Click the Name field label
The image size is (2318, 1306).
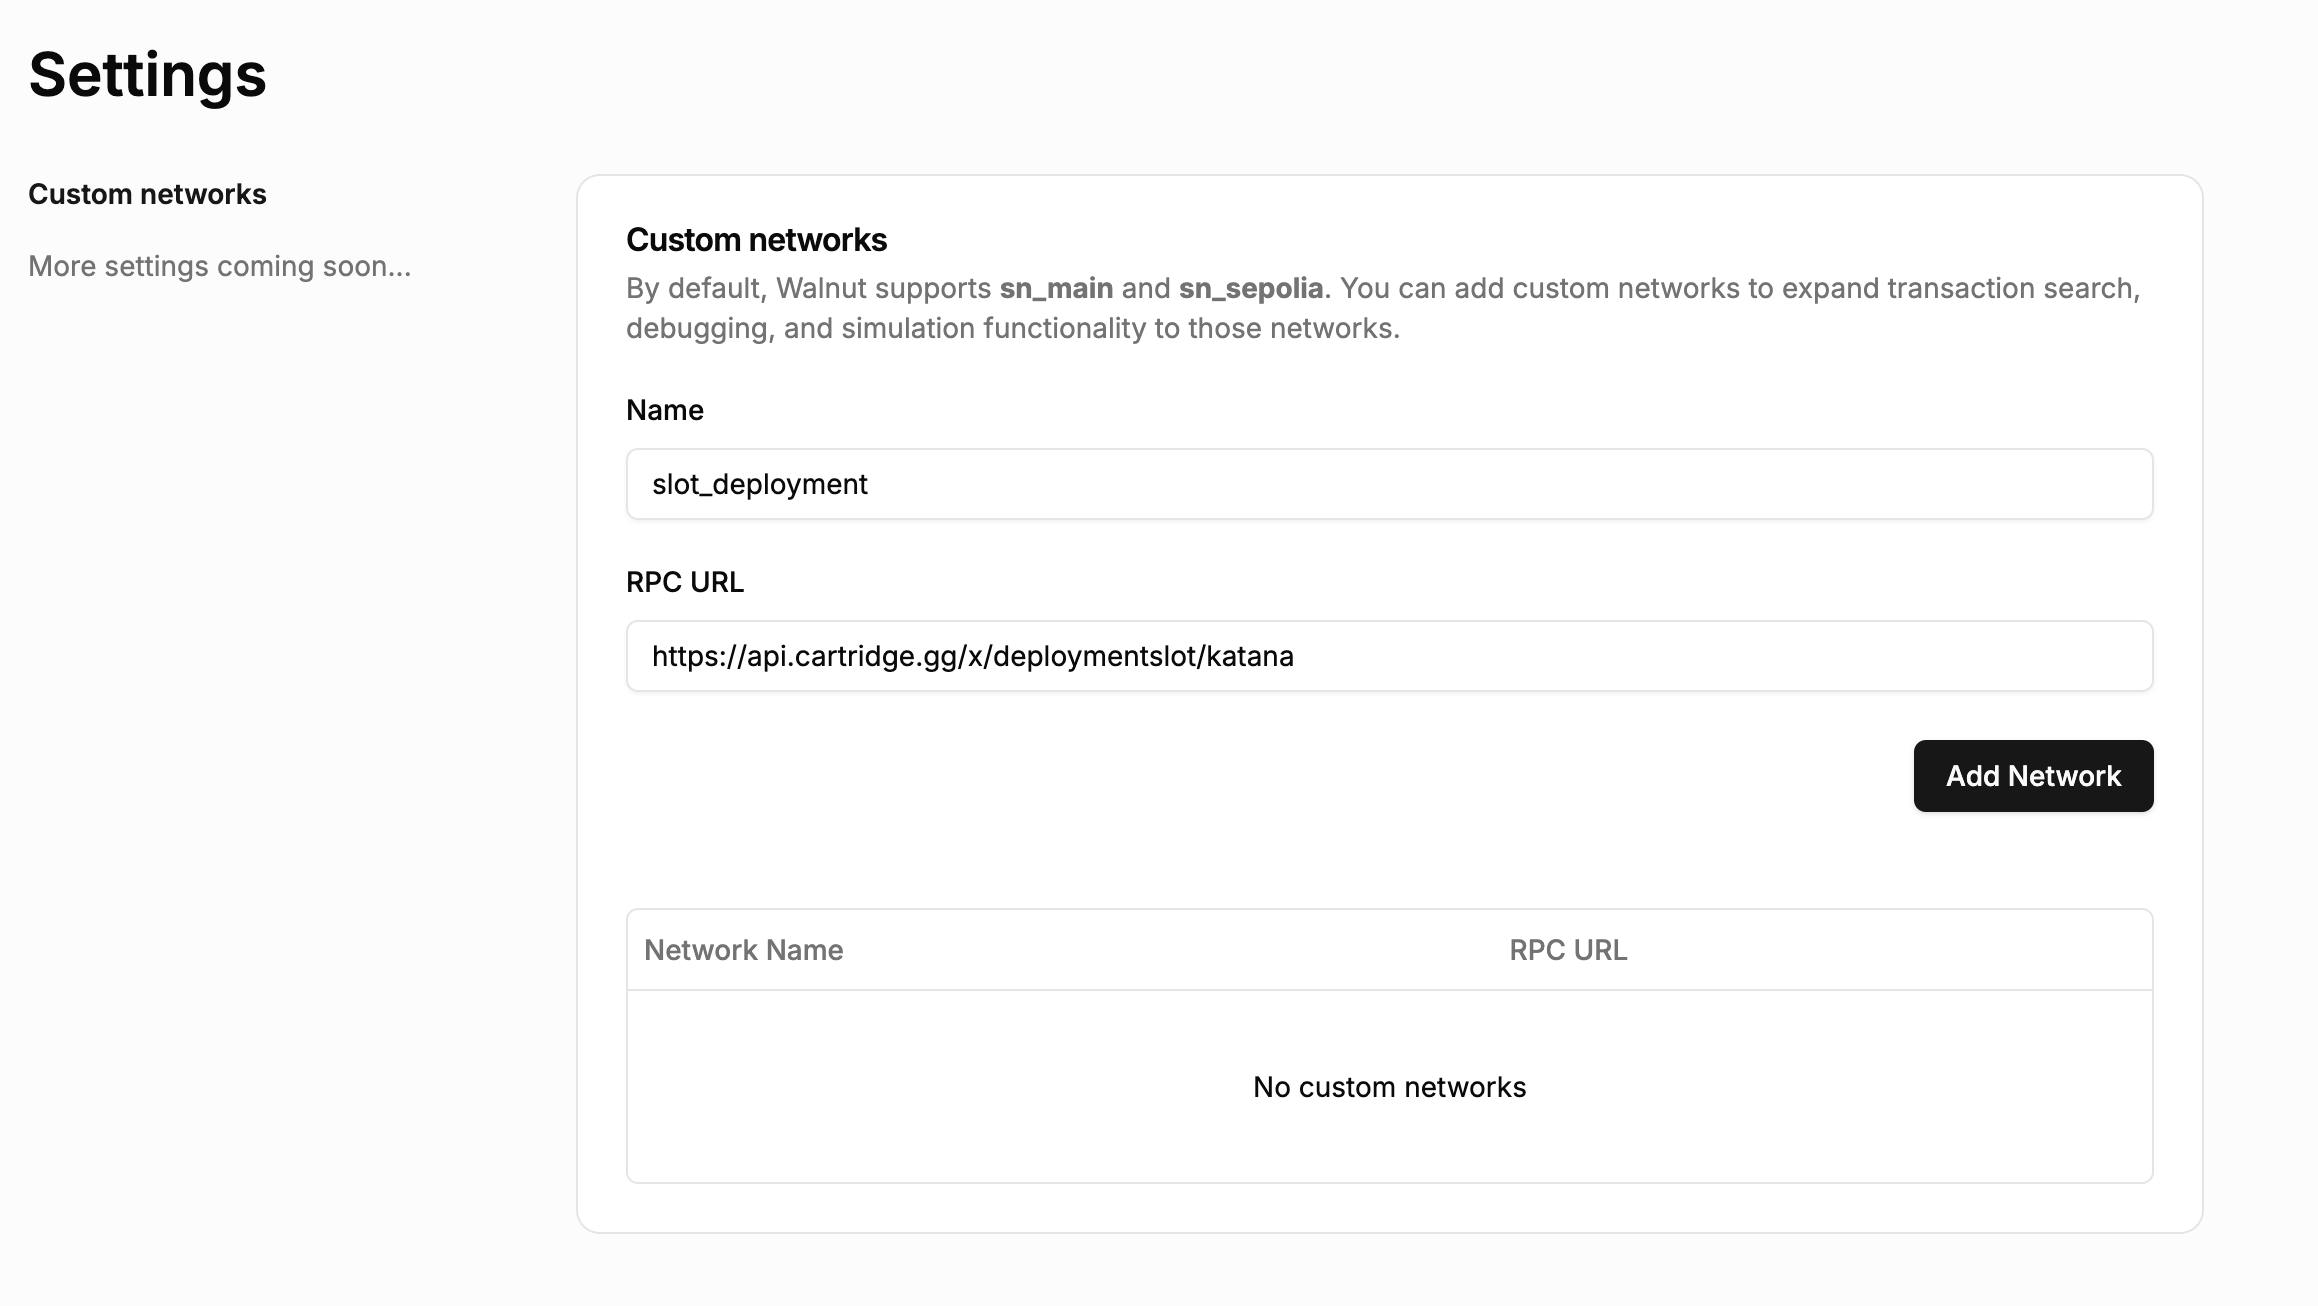point(664,410)
